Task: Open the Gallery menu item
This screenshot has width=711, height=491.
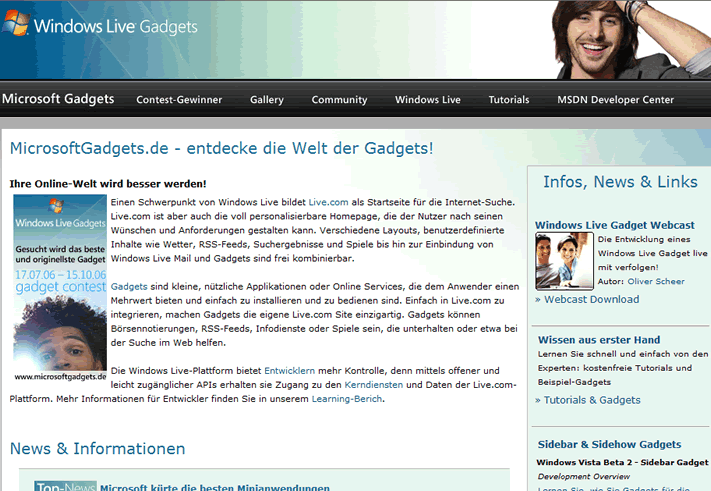Action: (267, 100)
